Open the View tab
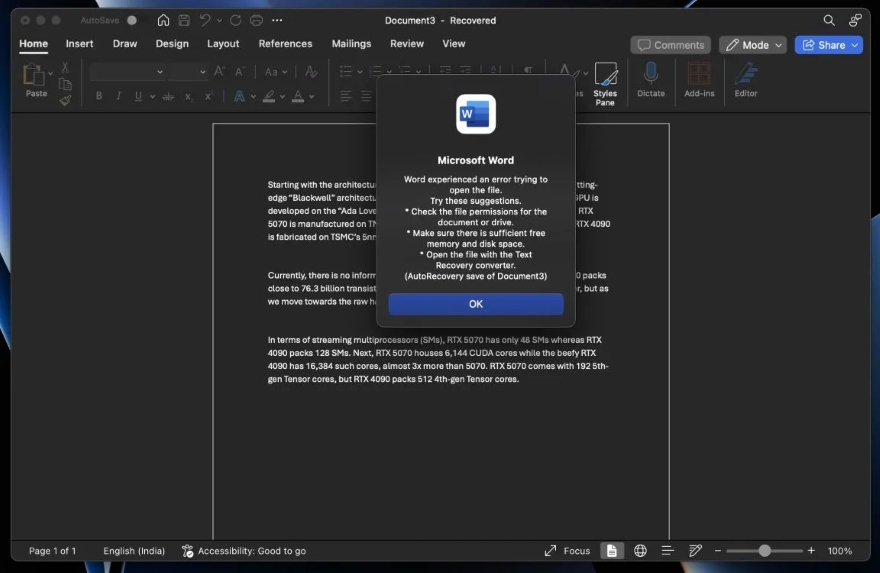880x573 pixels. pyautogui.click(x=453, y=44)
